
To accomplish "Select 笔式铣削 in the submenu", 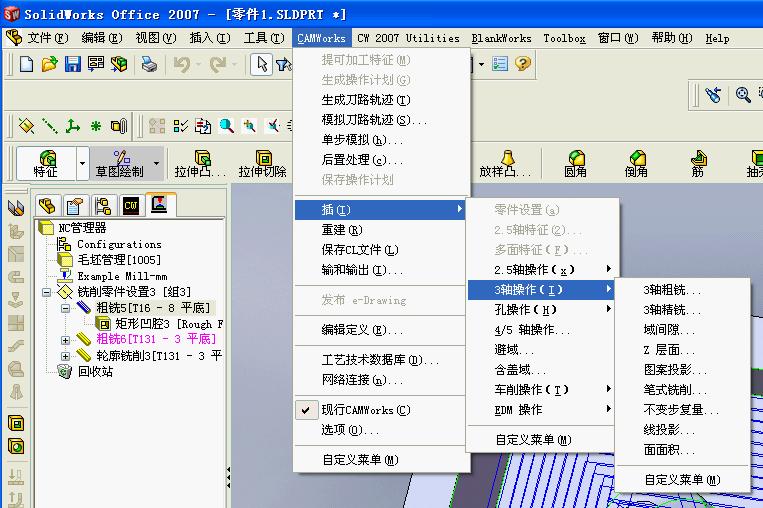I will tap(682, 390).
